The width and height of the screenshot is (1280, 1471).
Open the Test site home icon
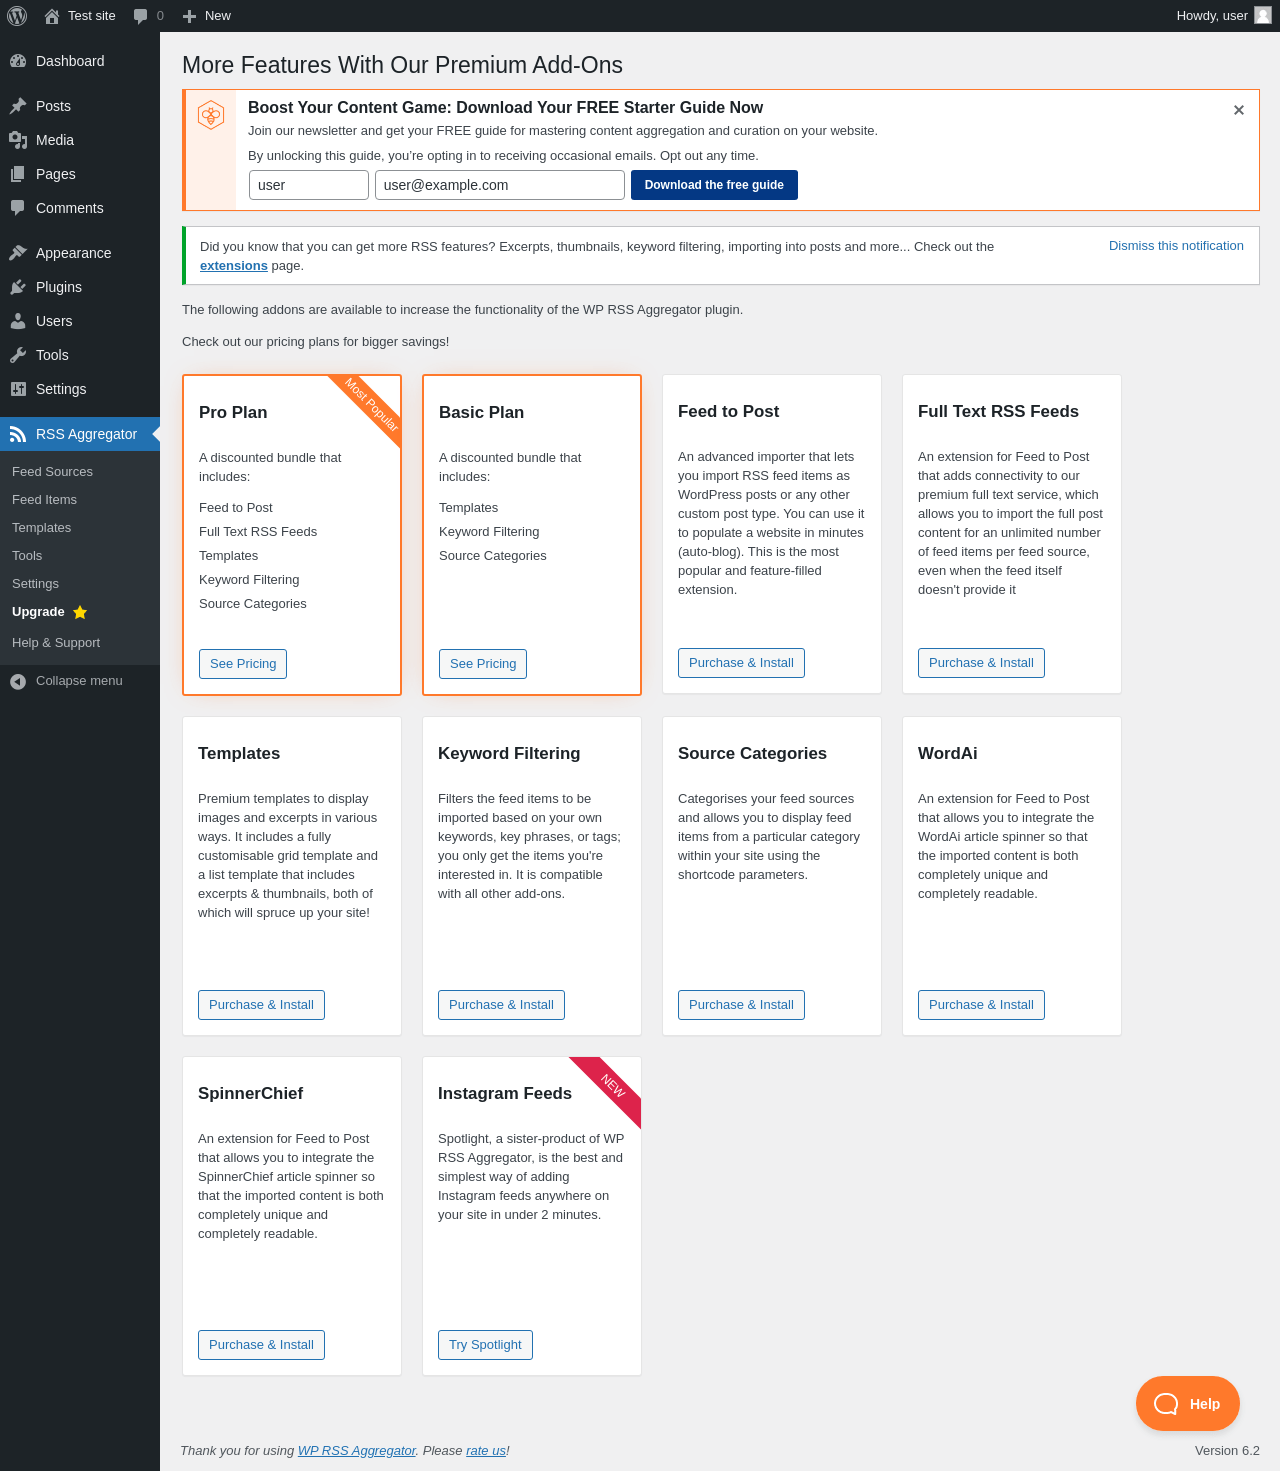click(52, 16)
